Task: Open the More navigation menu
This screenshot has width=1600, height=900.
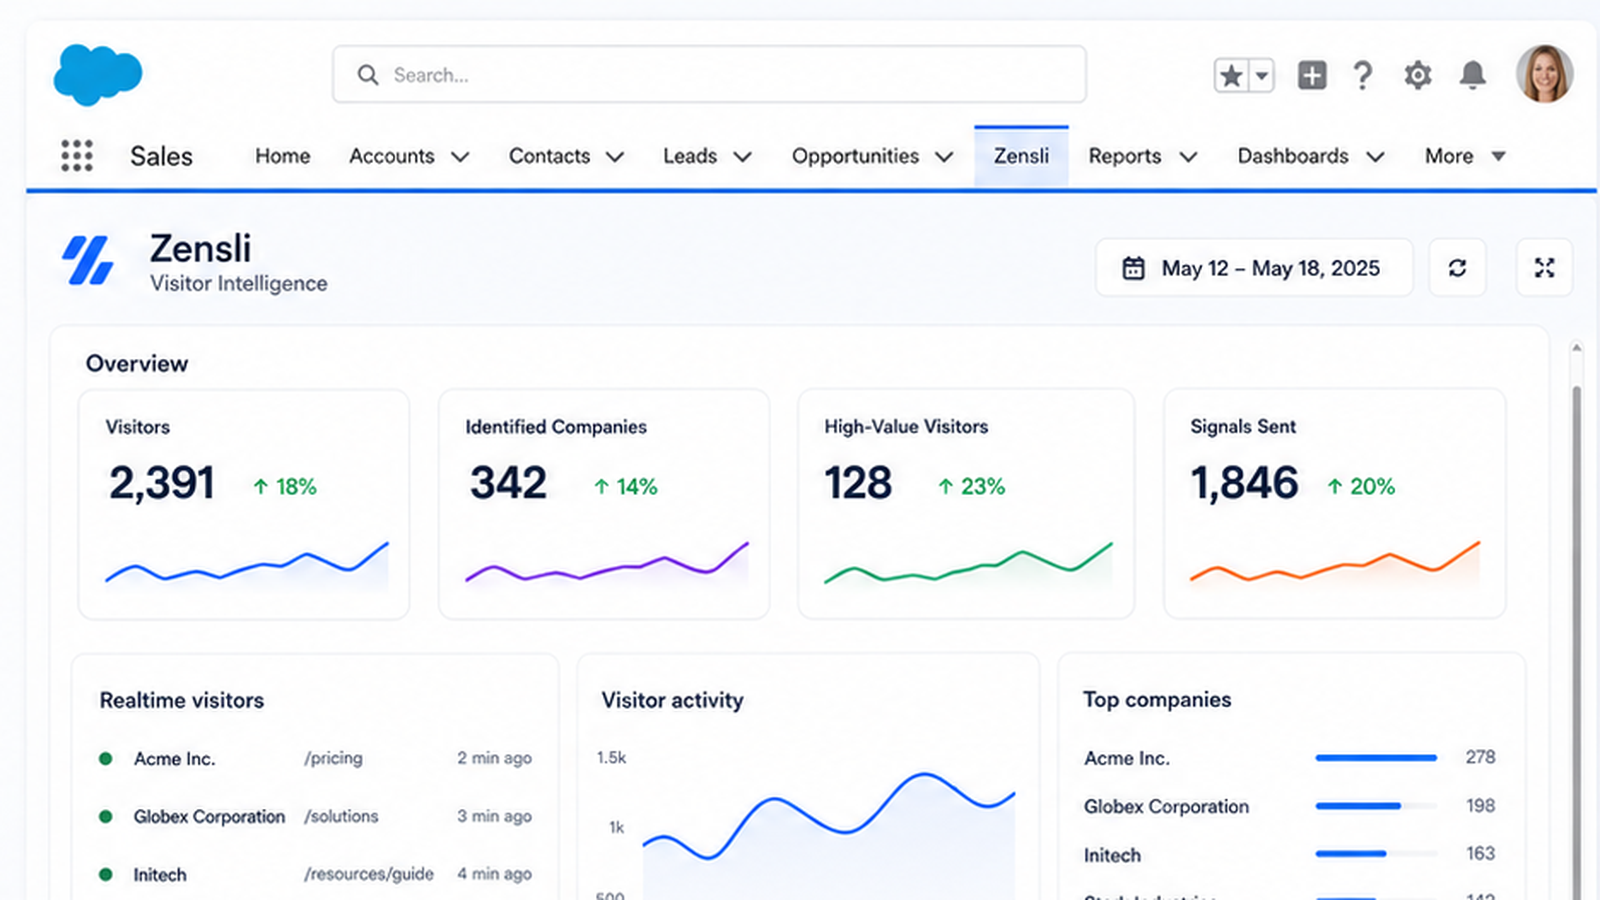Action: tap(1465, 156)
